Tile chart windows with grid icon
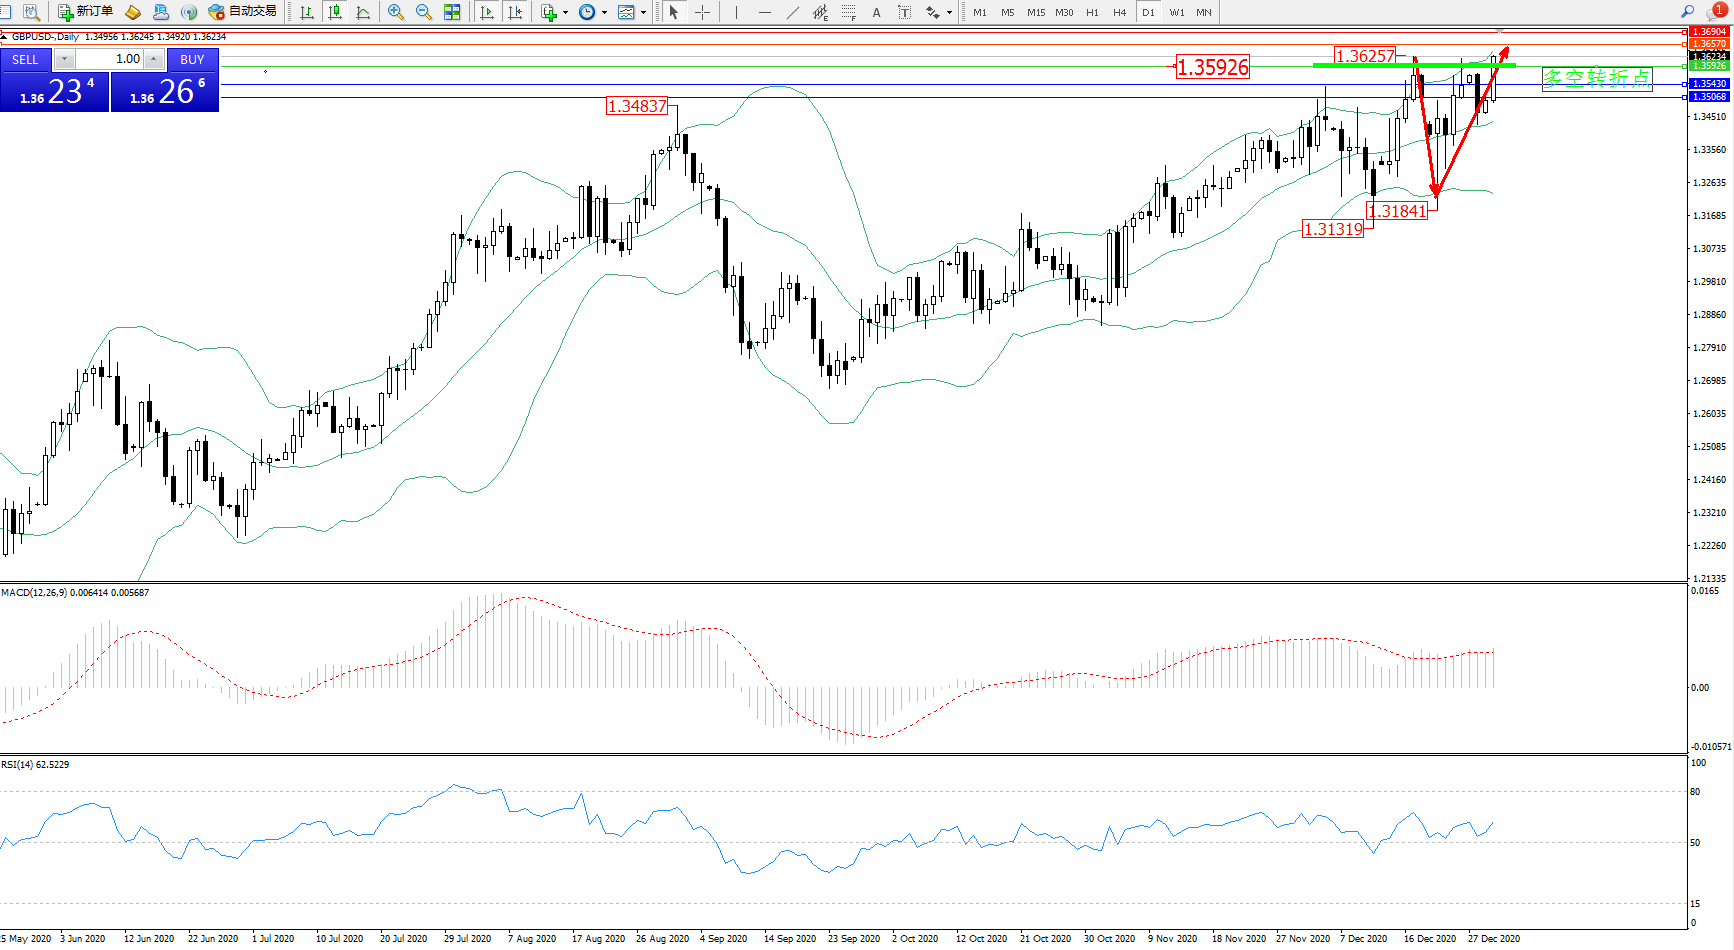This screenshot has width=1734, height=950. tap(452, 12)
